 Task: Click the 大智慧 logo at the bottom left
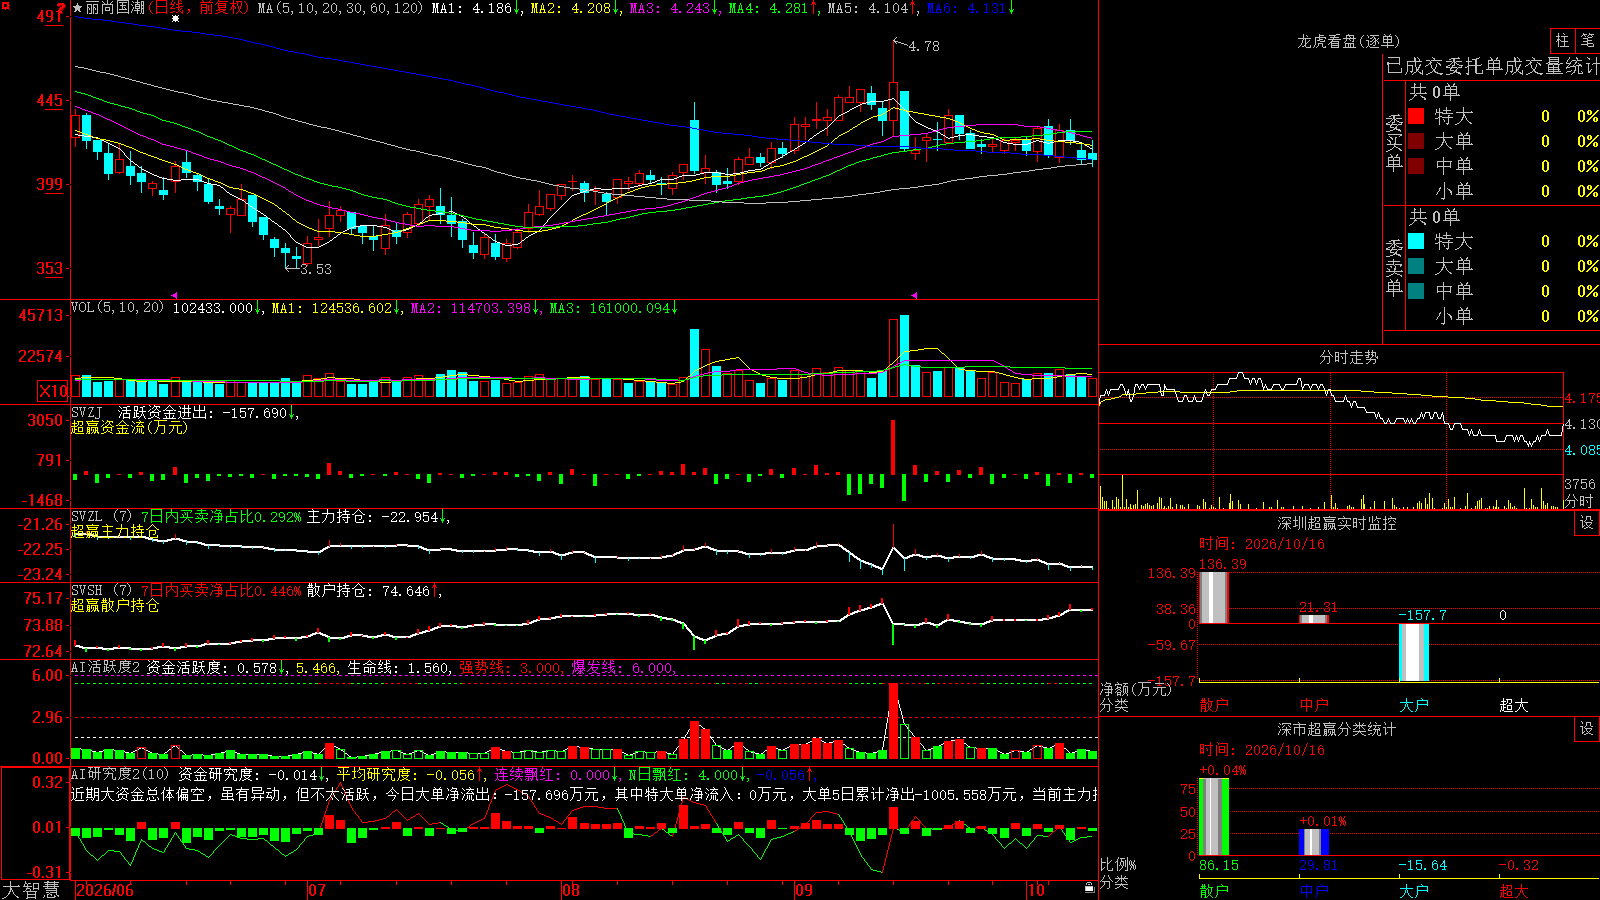tap(31, 890)
